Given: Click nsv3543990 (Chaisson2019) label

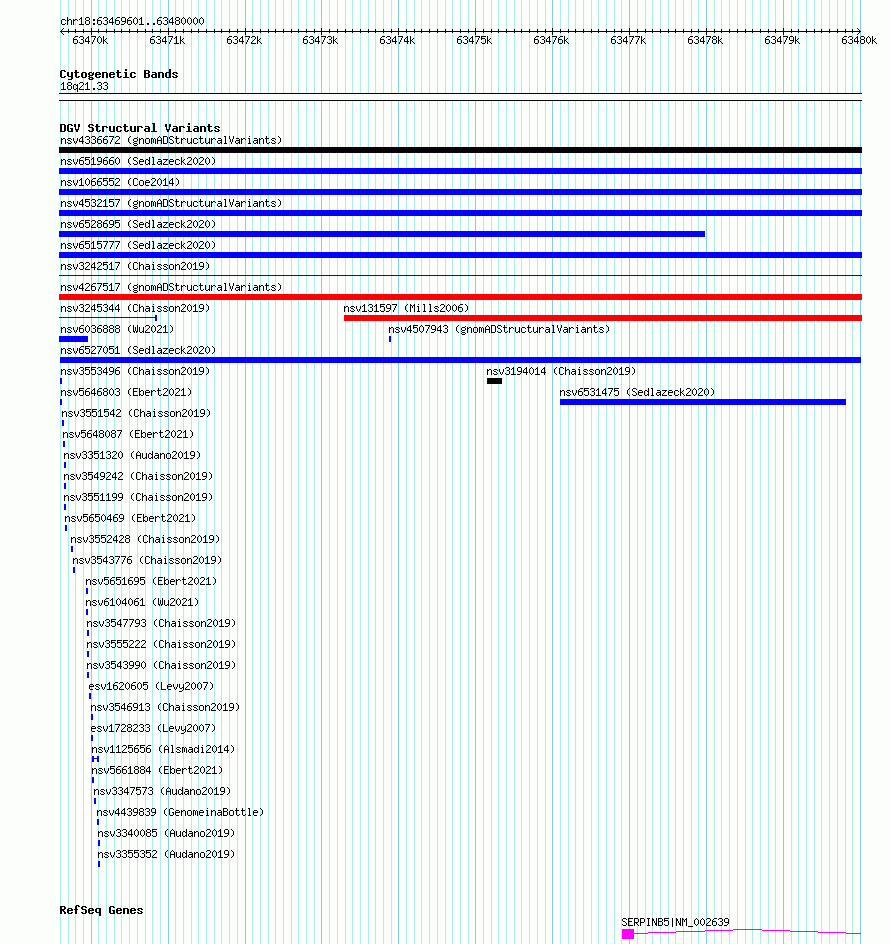Looking at the screenshot, I should [161, 665].
